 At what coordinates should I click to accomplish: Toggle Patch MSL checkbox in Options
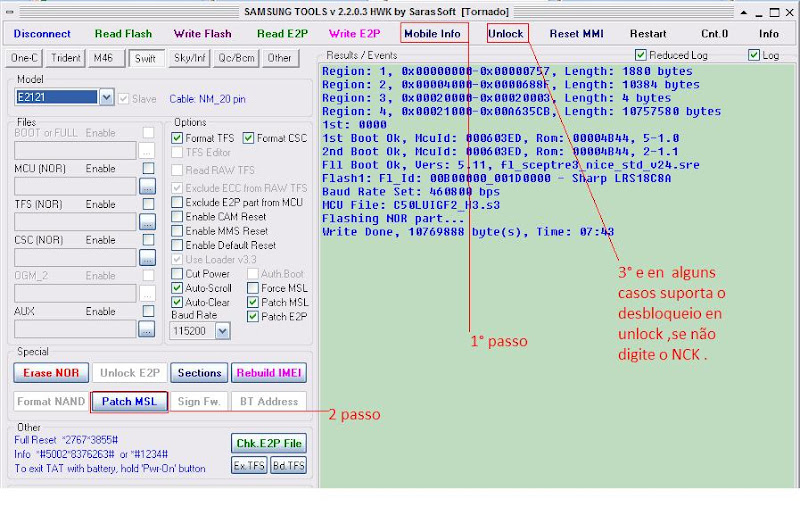click(x=253, y=302)
